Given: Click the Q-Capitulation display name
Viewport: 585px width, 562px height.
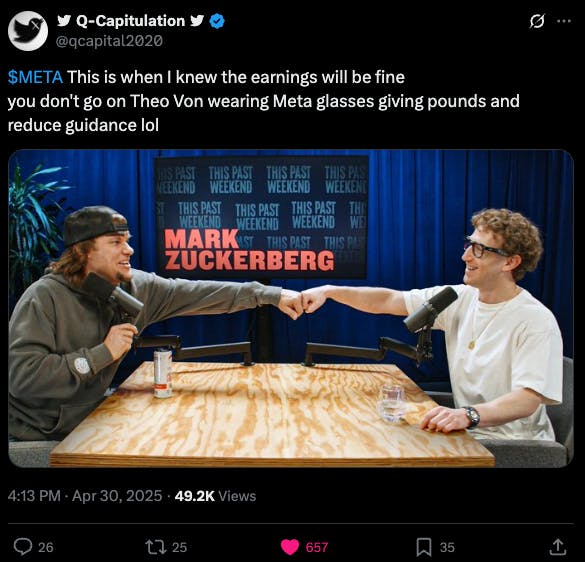Looking at the screenshot, I should click(130, 21).
